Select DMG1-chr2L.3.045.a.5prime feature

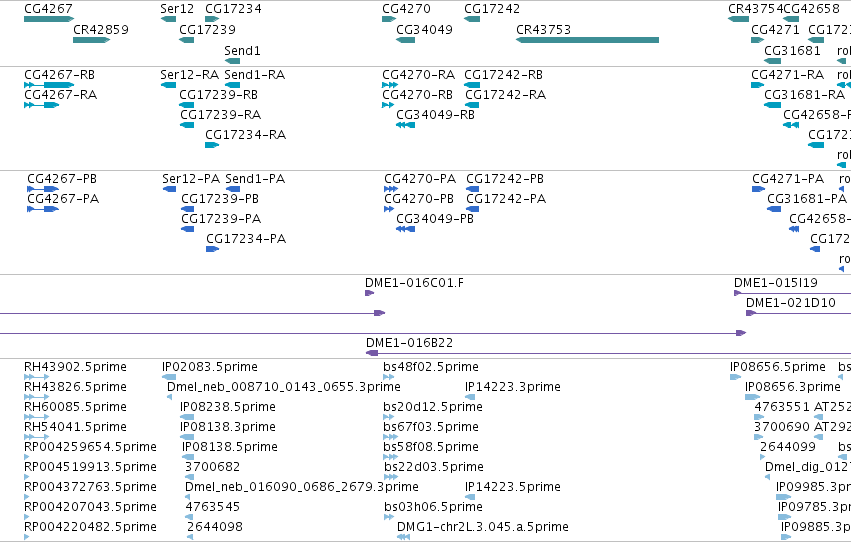[403, 537]
